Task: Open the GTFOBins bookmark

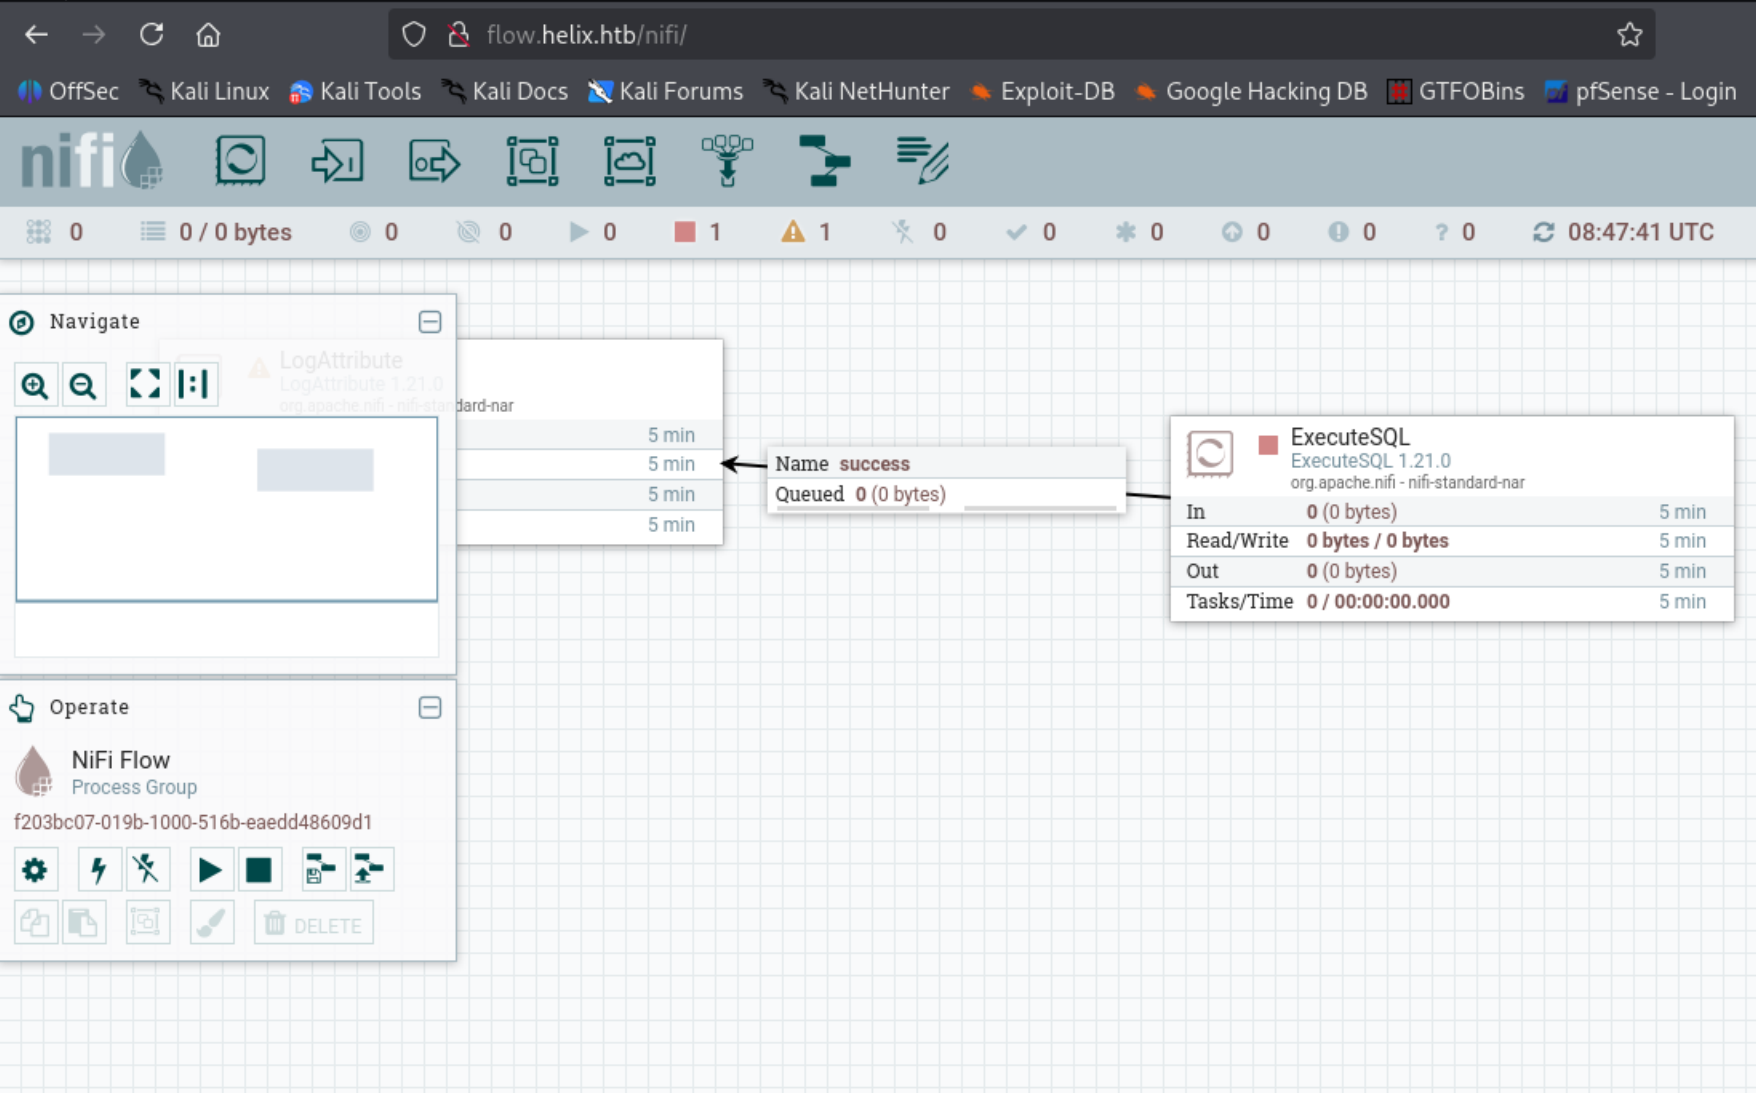Action: [1456, 91]
